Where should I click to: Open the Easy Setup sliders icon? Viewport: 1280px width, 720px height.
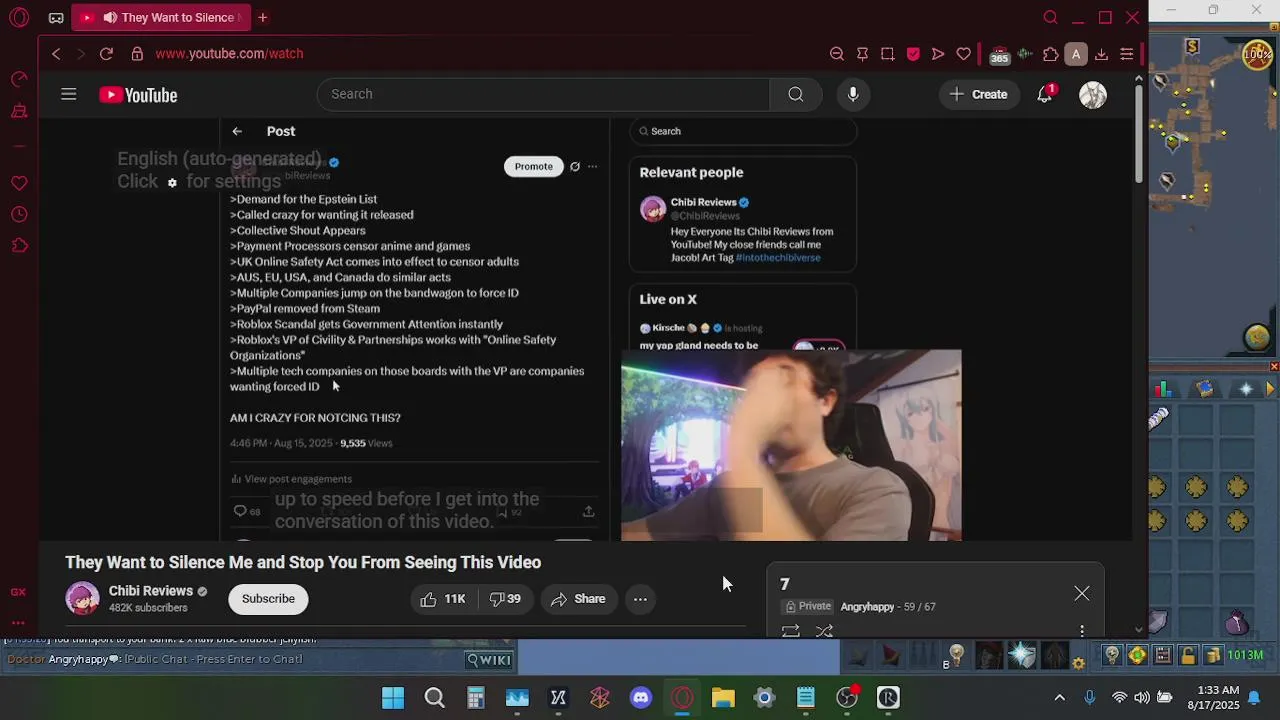[1127, 54]
